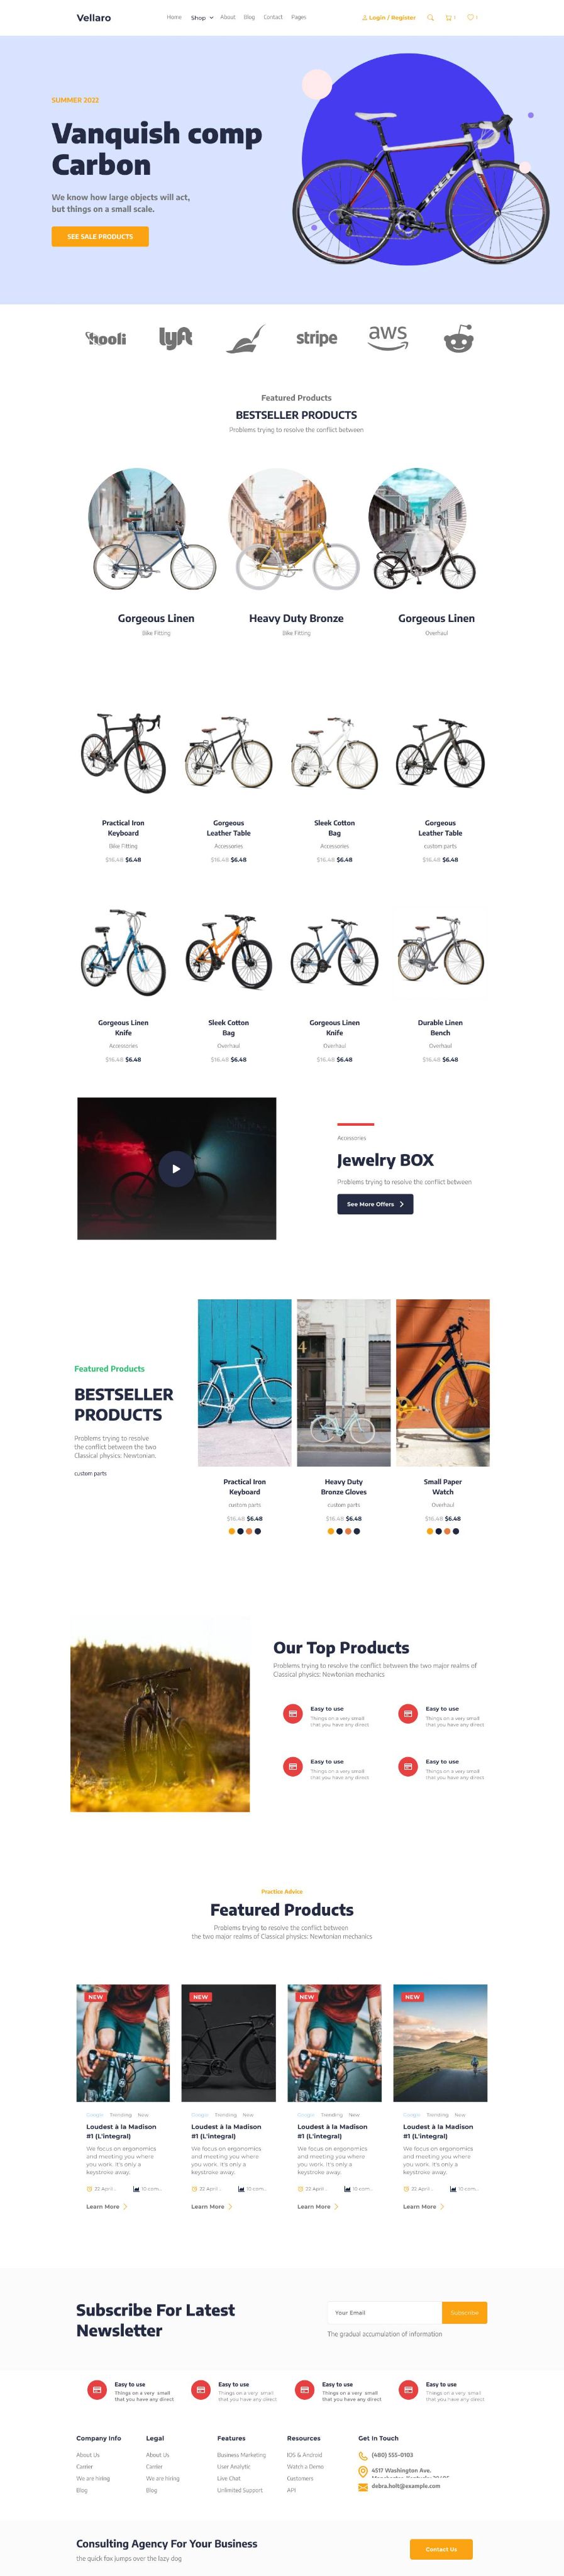The width and height of the screenshot is (564, 2576).
Task: Open the About menu item
Action: [228, 17]
